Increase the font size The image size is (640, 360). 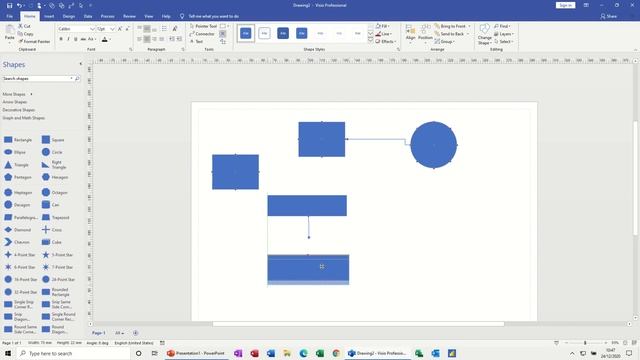tap(120, 29)
